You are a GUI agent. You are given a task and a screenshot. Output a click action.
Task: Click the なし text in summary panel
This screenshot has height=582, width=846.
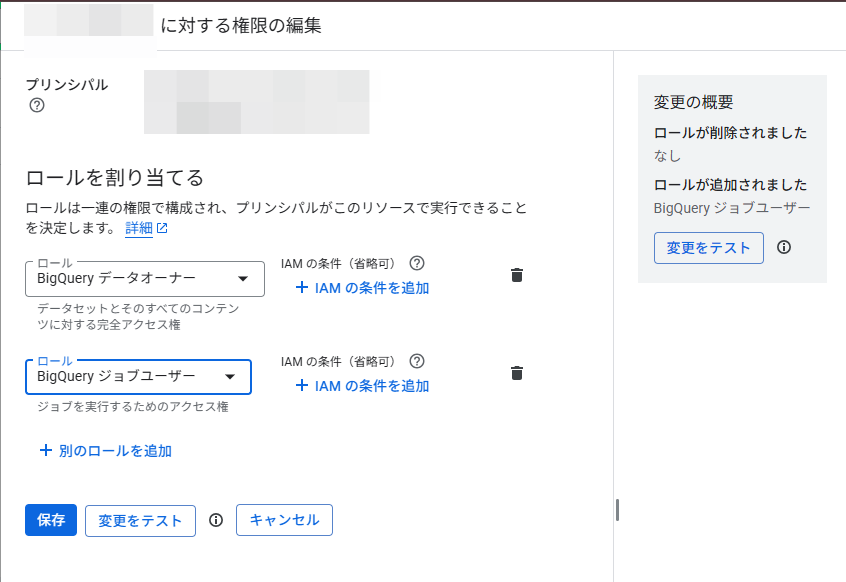pyautogui.click(x=667, y=156)
